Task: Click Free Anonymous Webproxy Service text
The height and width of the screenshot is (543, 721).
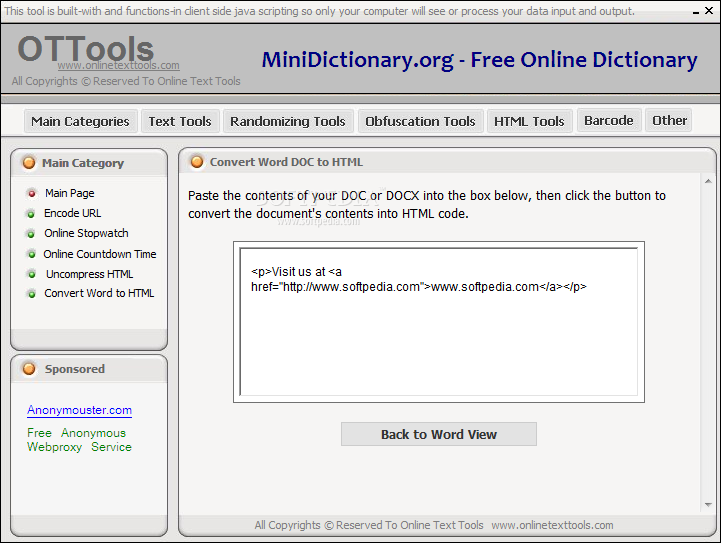Action: (79, 440)
